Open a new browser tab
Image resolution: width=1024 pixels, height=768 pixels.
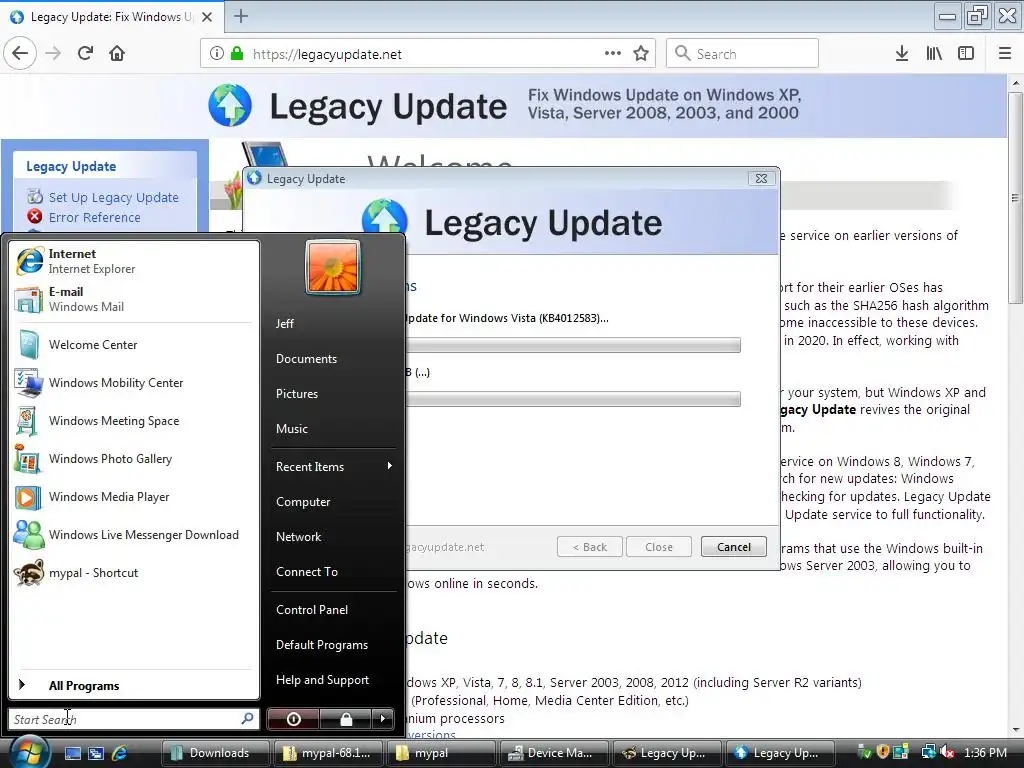tap(241, 16)
